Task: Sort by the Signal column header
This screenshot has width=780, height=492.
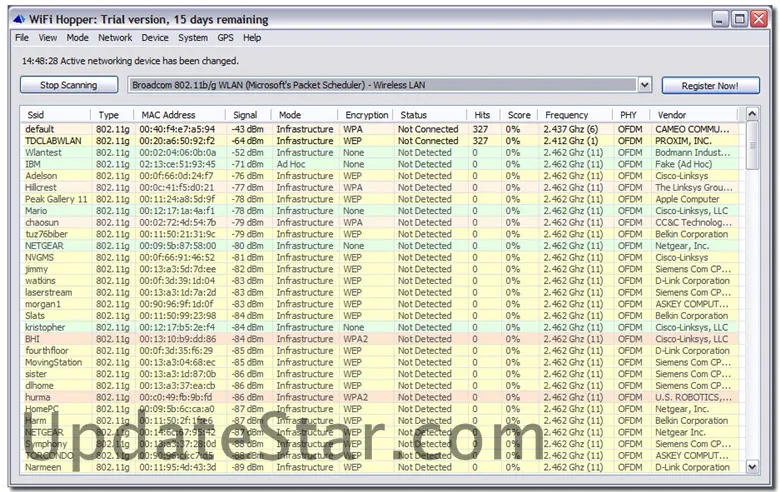Action: (248, 115)
